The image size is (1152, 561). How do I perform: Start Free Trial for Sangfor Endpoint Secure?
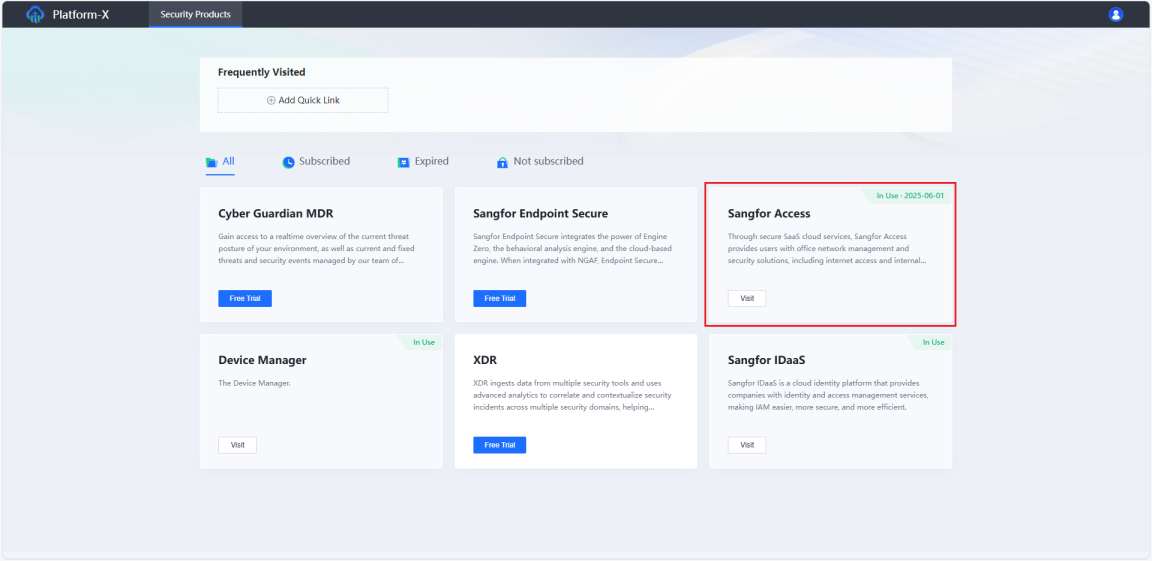tap(500, 298)
